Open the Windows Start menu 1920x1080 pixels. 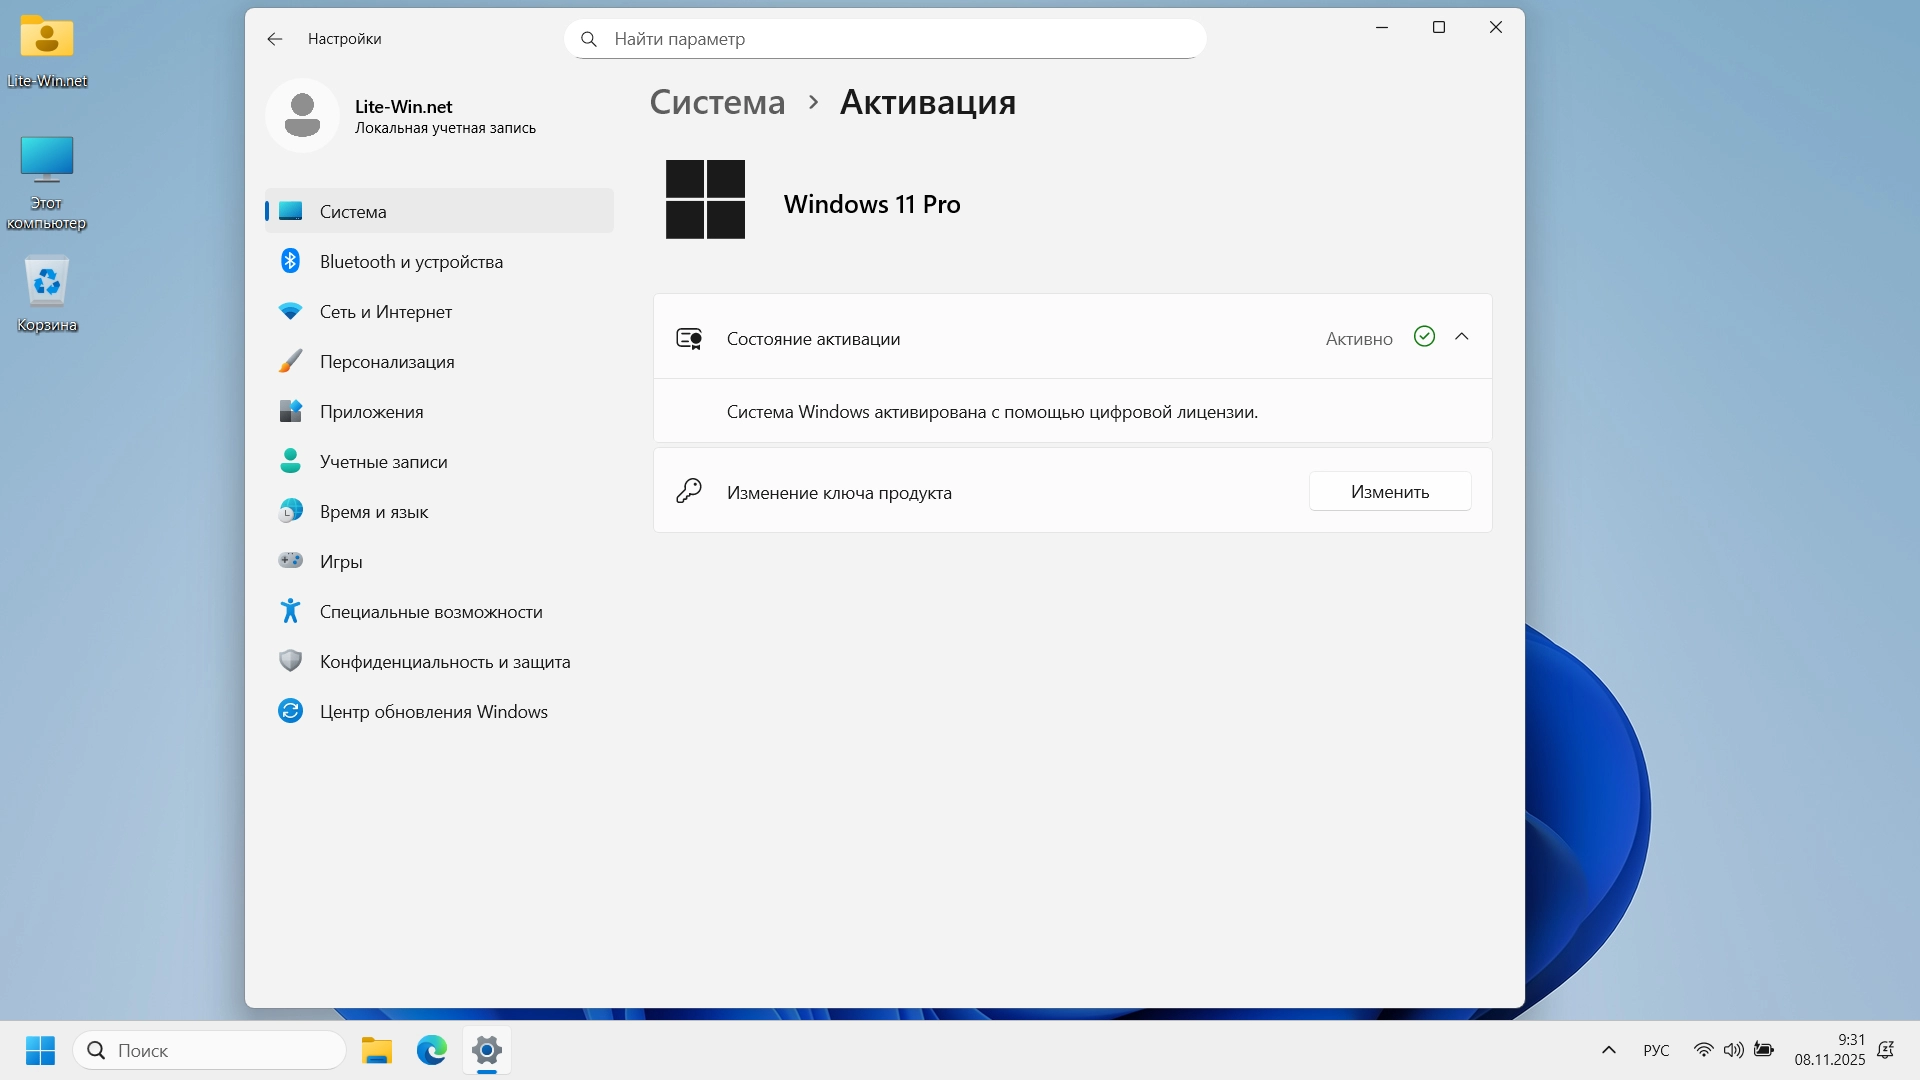point(40,1050)
